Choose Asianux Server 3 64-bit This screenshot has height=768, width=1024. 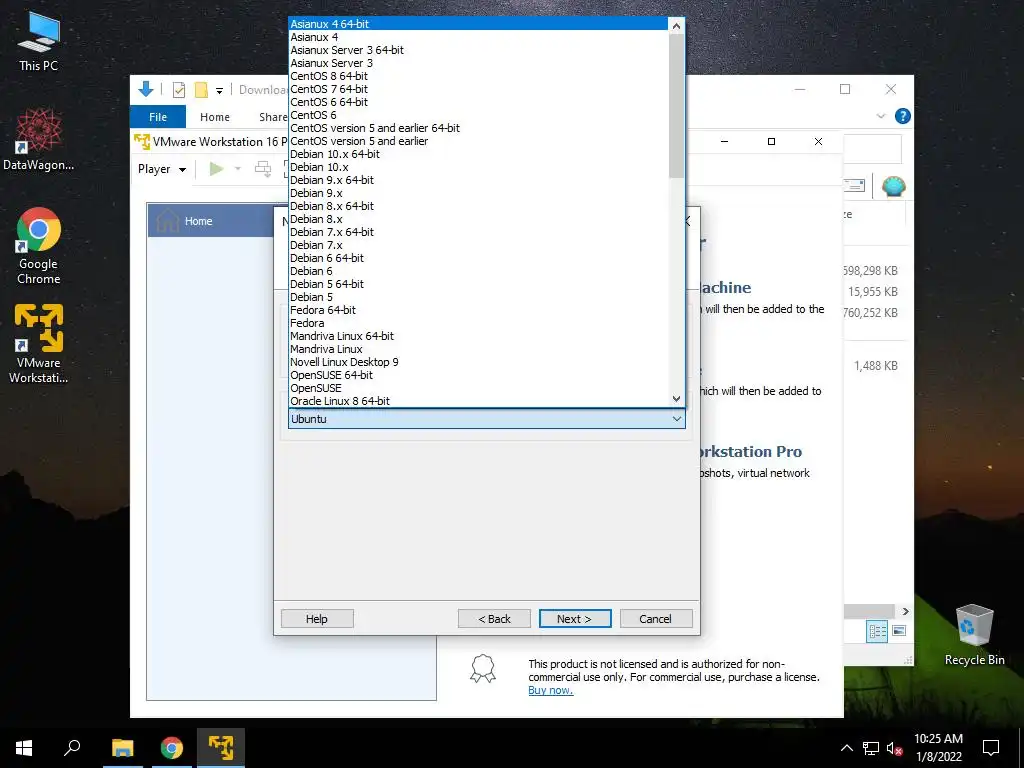[478, 50]
